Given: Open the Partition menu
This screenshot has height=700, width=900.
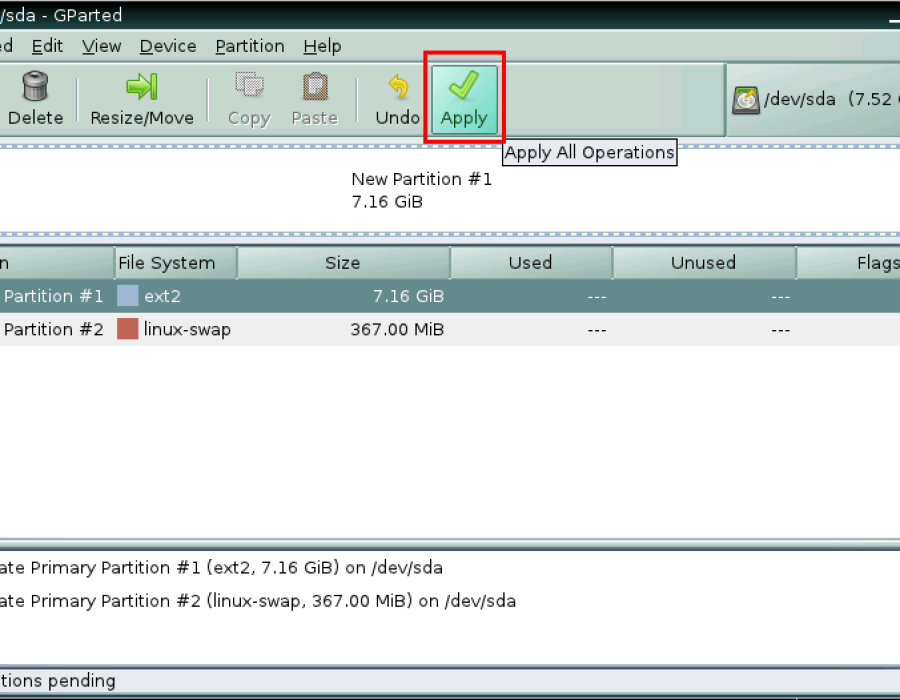Looking at the screenshot, I should pos(250,46).
